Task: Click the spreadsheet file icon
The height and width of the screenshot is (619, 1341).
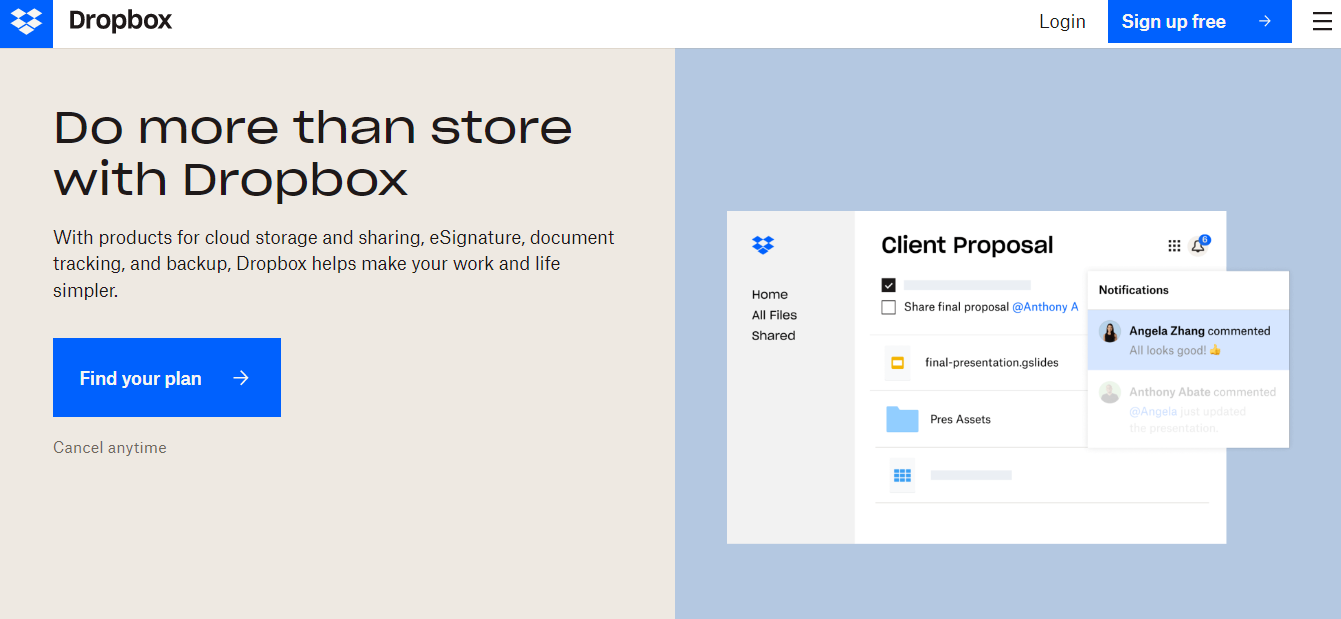Action: (902, 476)
